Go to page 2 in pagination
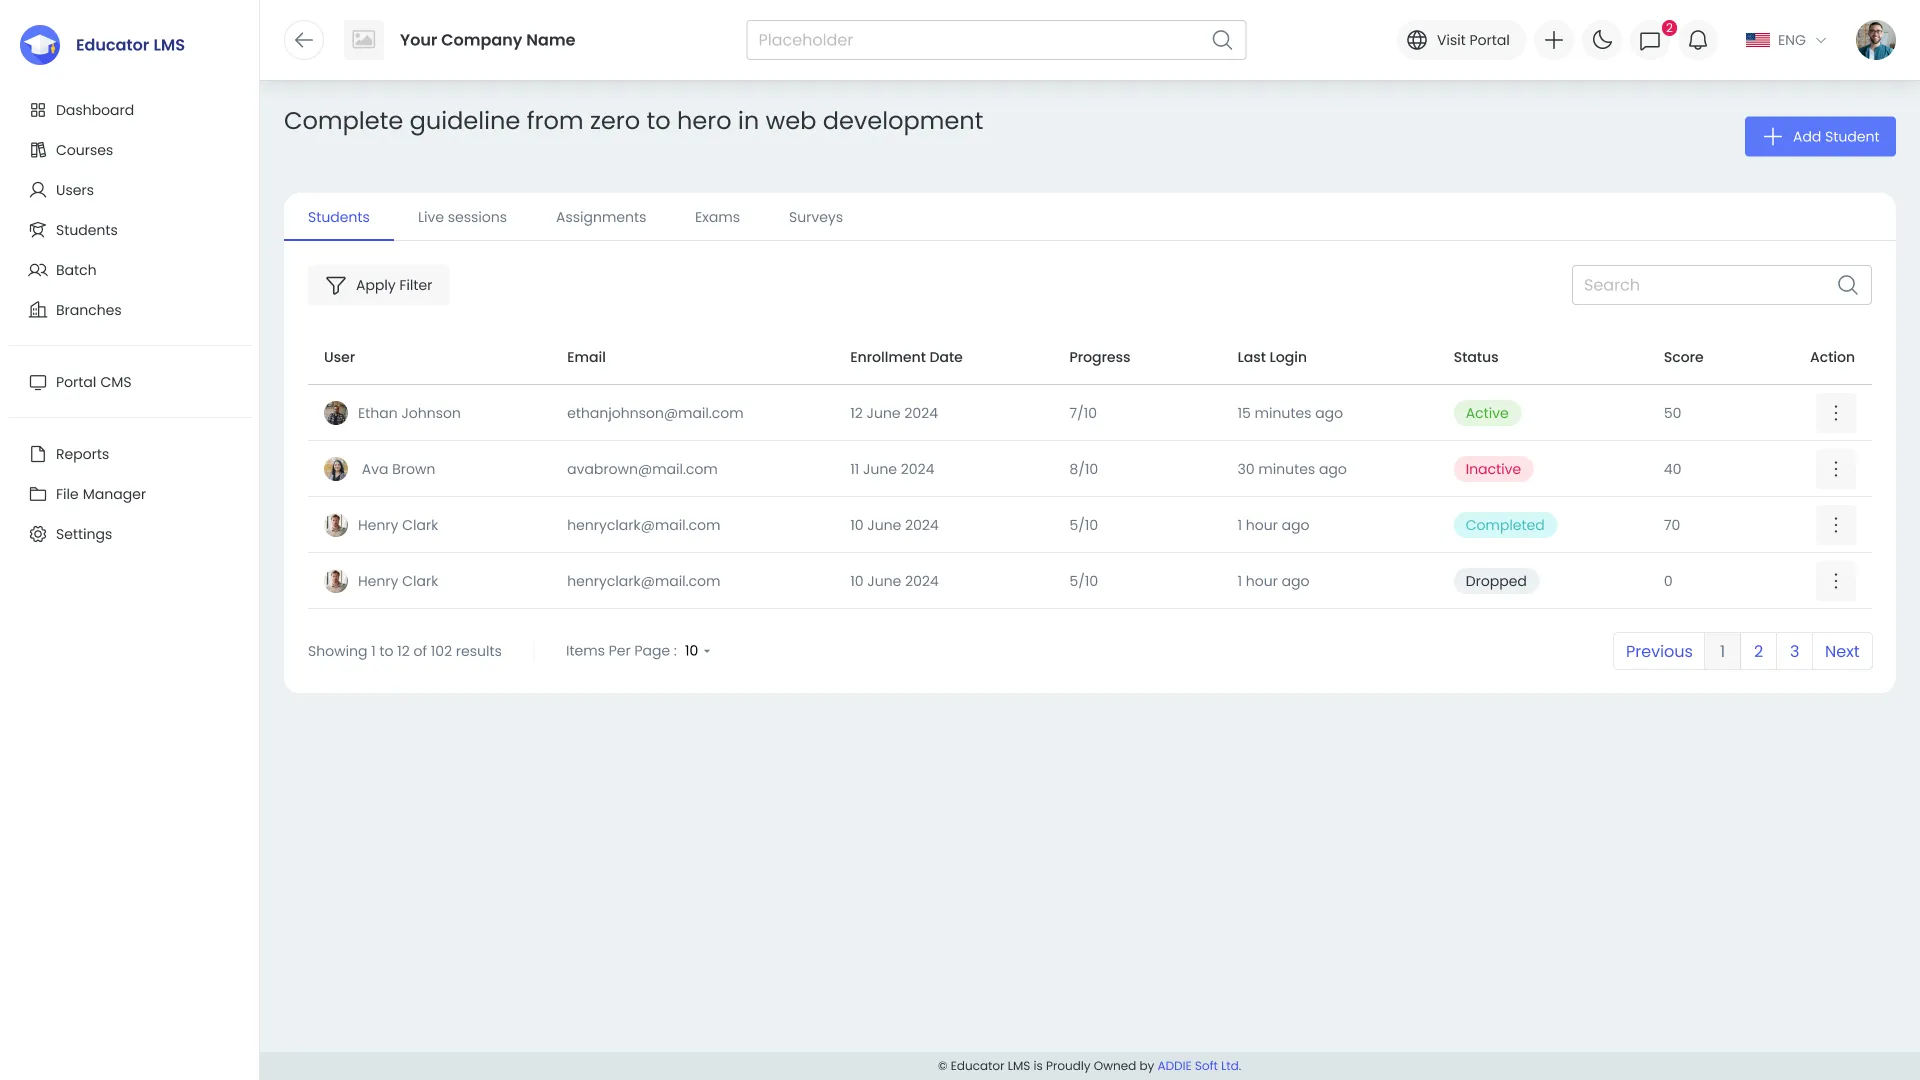This screenshot has width=1920, height=1080. point(1758,651)
